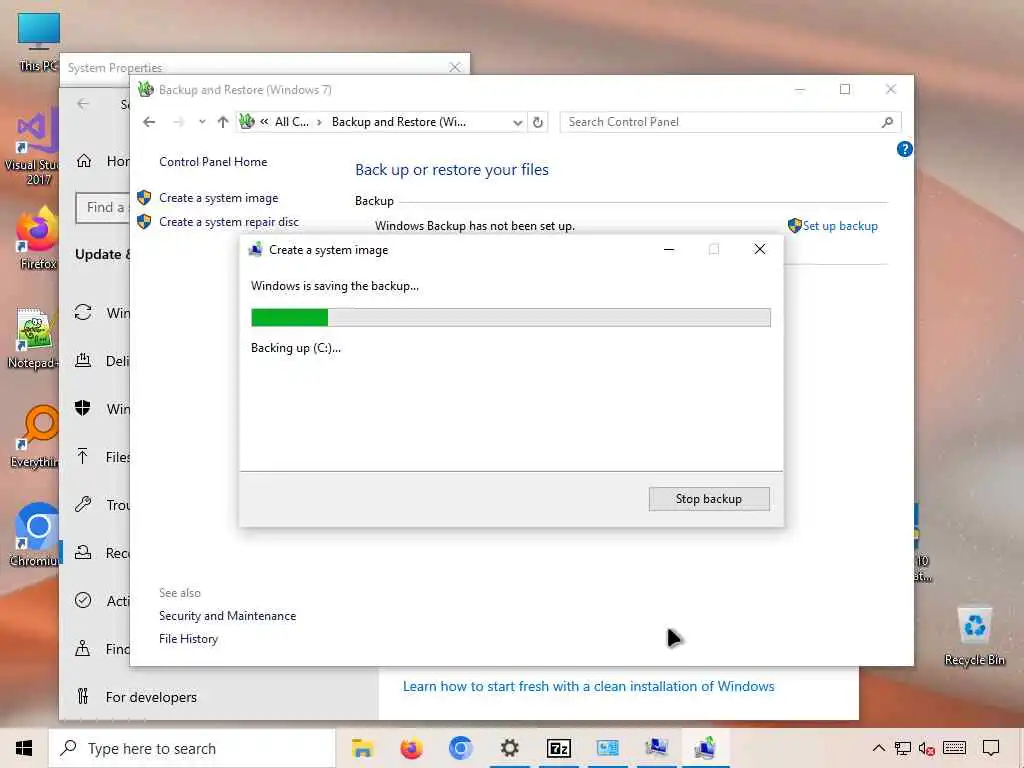The height and width of the screenshot is (768, 1024).
Task: Open Firefox desktop shortcut
Action: (38, 239)
